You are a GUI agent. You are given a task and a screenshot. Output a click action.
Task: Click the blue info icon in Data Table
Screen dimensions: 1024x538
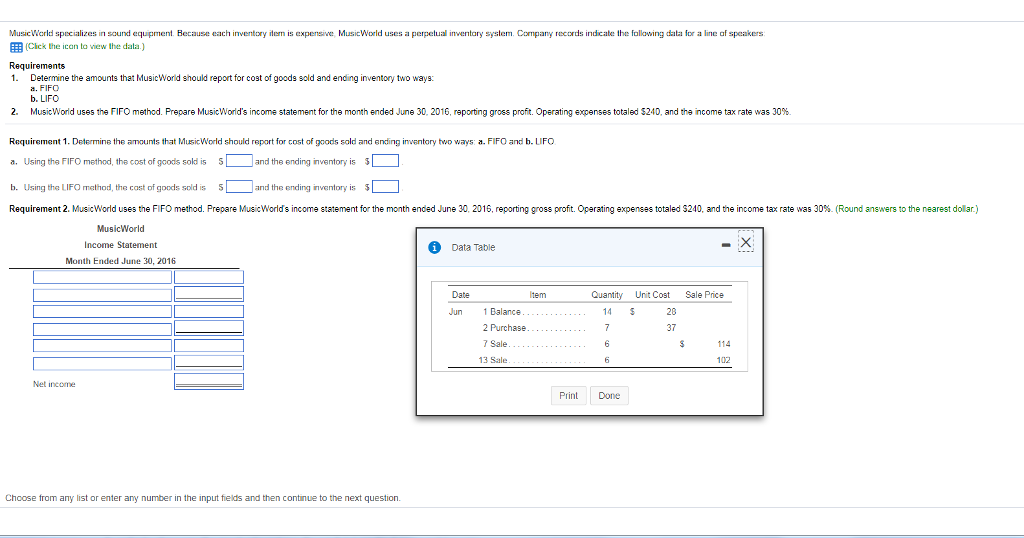(434, 247)
